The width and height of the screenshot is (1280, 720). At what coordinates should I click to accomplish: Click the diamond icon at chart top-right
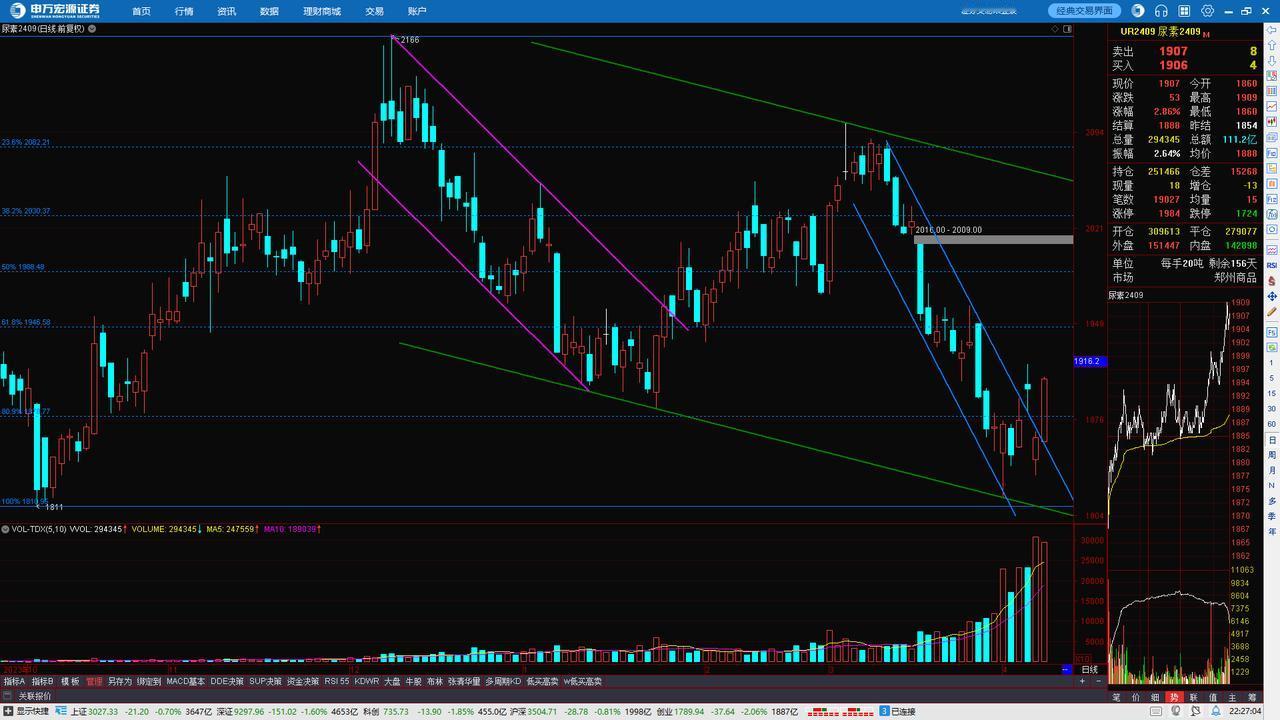pyautogui.click(x=1054, y=29)
